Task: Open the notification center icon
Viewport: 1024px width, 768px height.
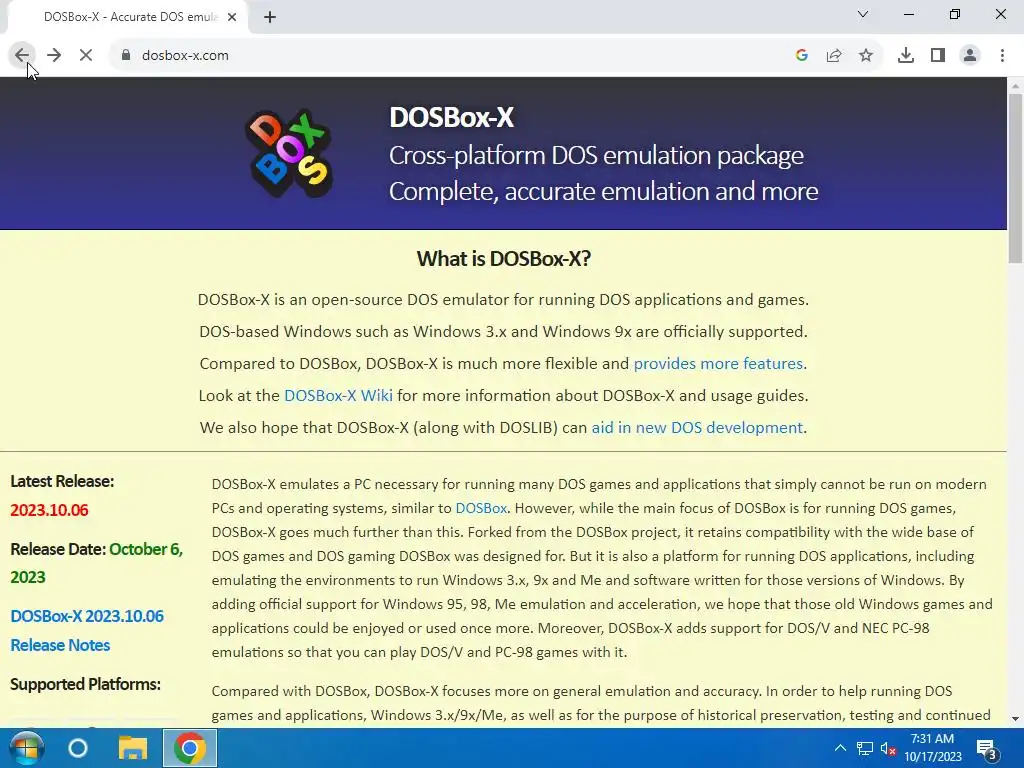Action: pyautogui.click(x=987, y=749)
